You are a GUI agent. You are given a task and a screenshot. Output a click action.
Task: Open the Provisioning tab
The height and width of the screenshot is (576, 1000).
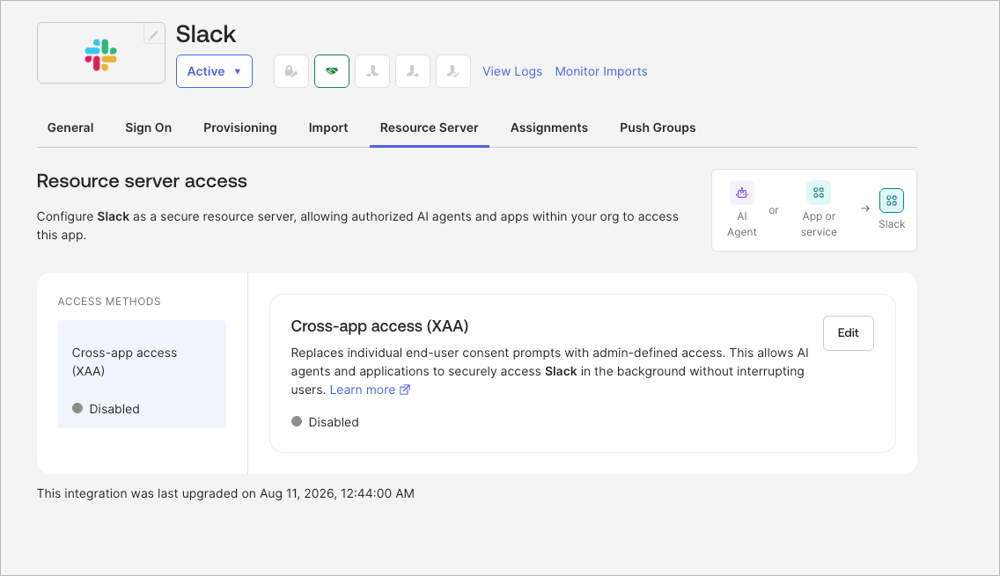(x=240, y=128)
